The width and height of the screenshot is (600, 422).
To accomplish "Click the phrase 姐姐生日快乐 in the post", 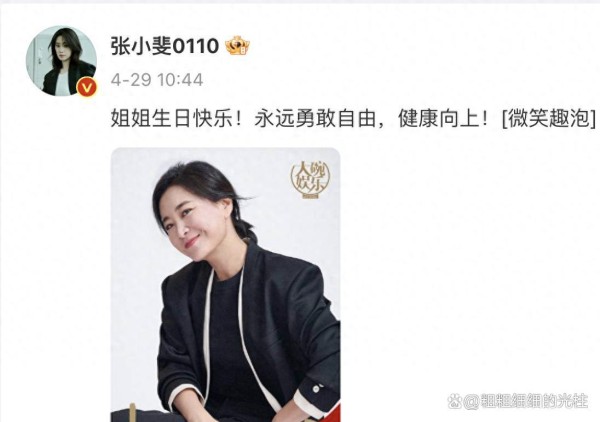I will point(171,119).
